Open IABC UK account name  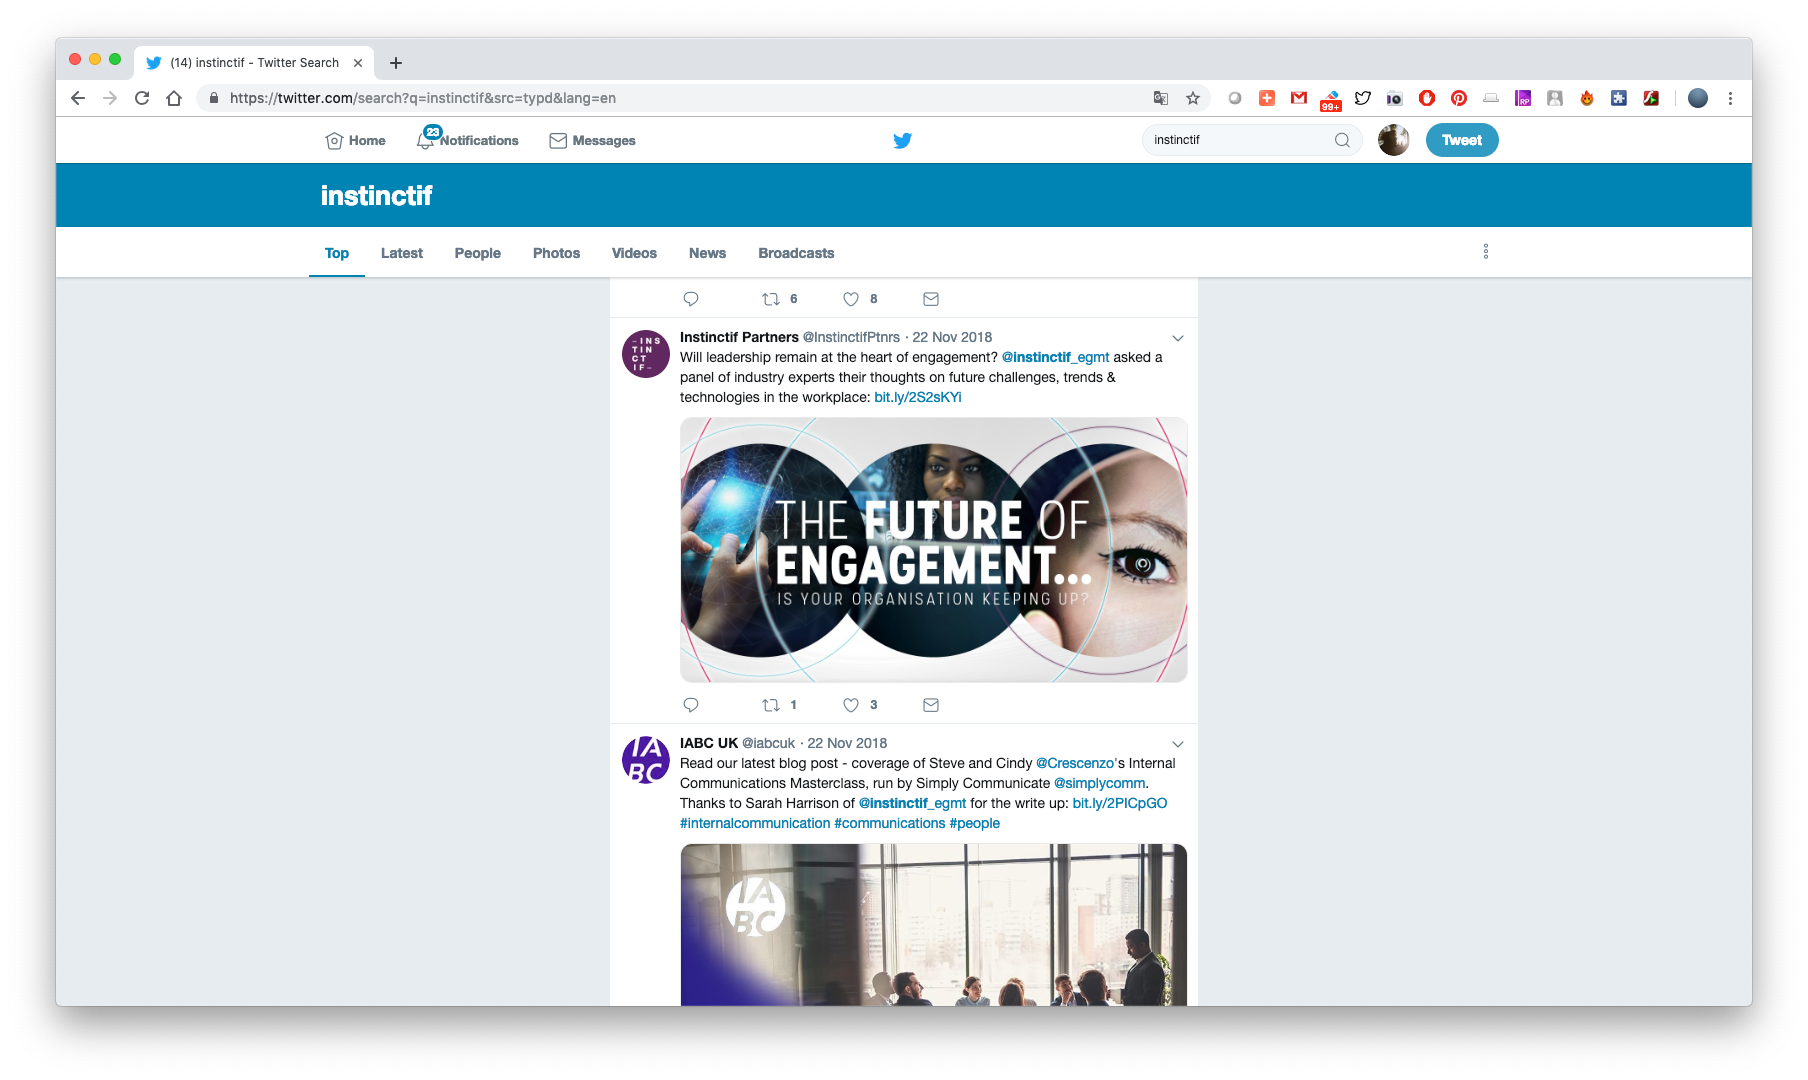(x=709, y=743)
